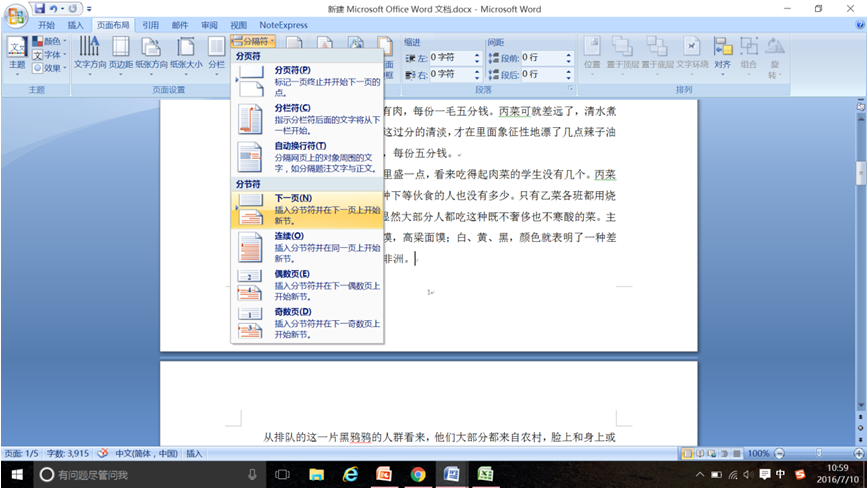Screen dimensions: 868x489
Task: Switch to outline view
Action: point(725,454)
